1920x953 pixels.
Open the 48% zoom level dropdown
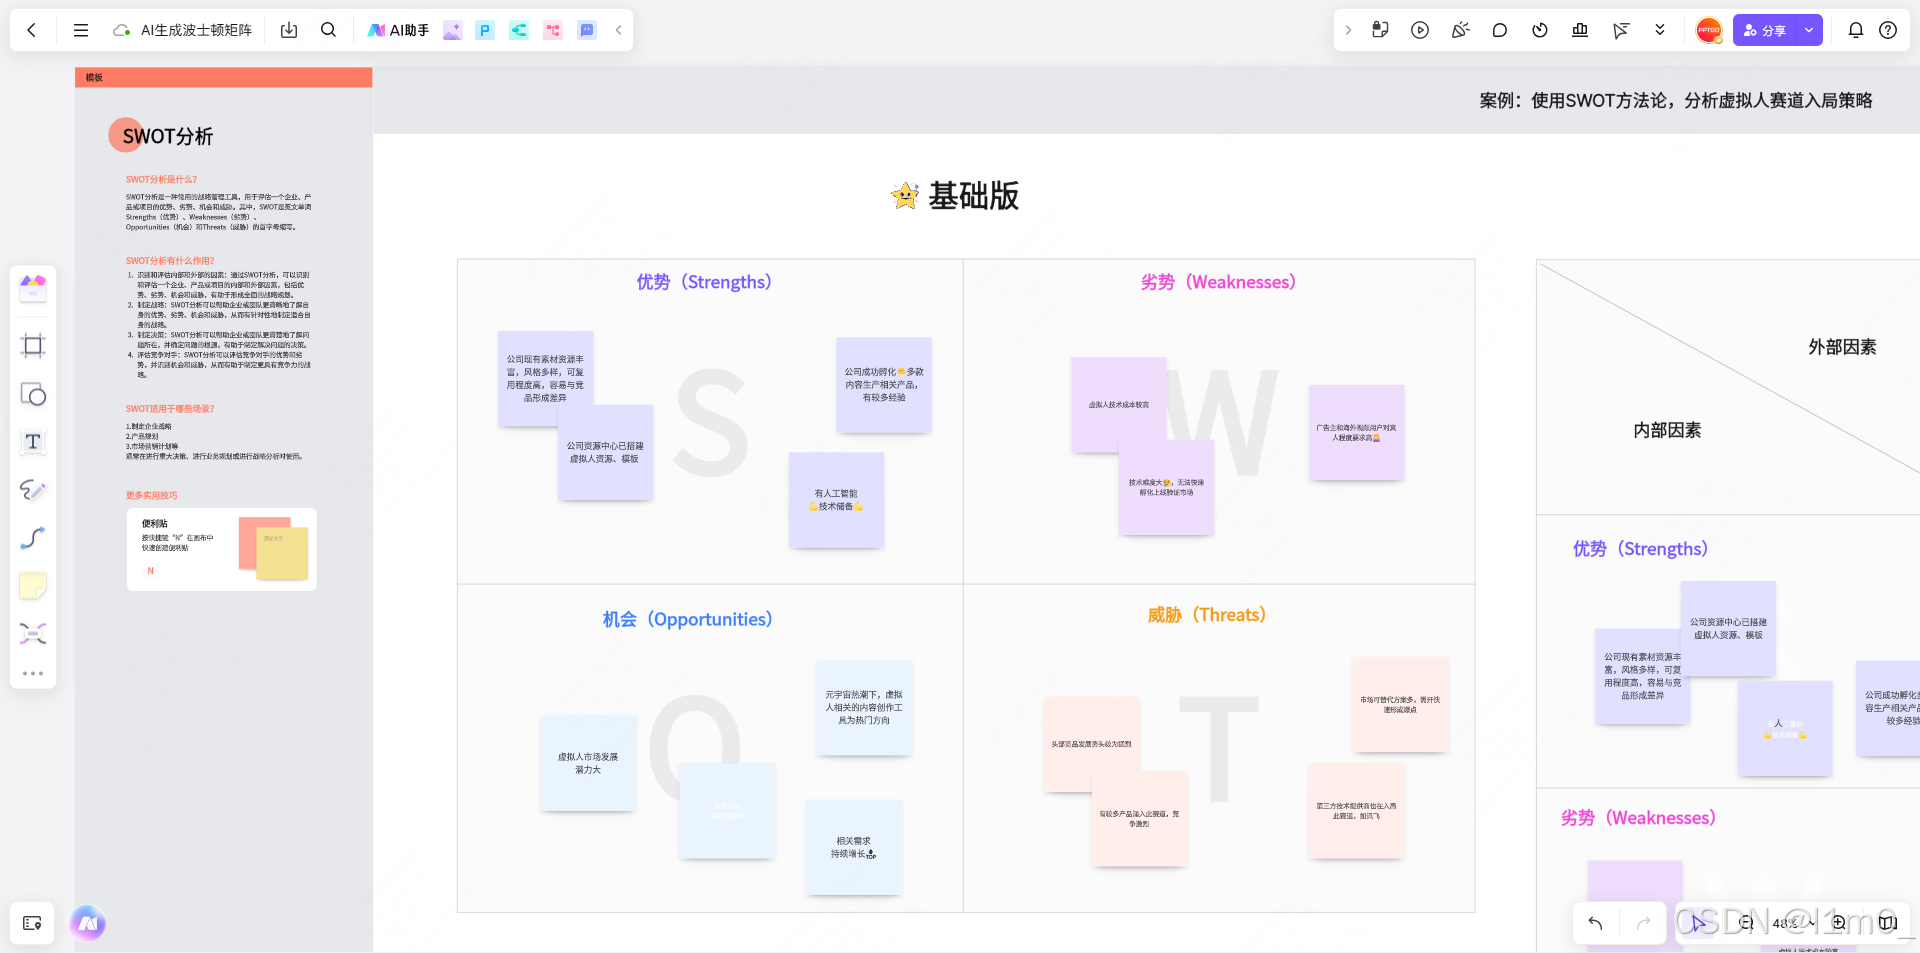pos(1793,923)
